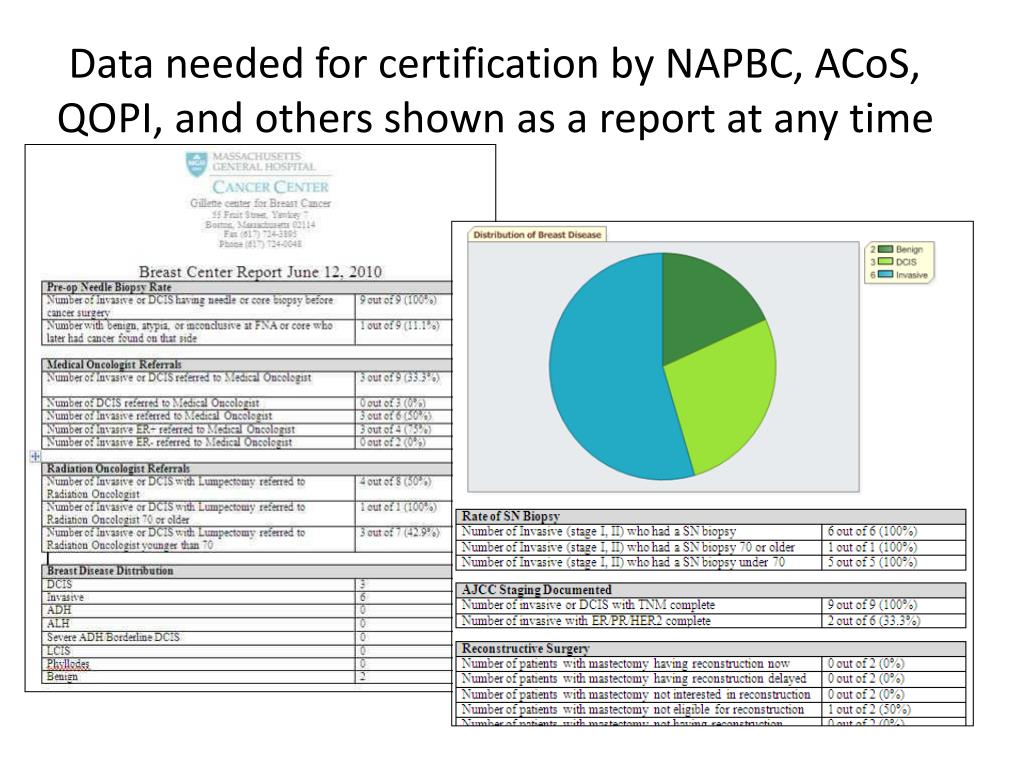
Task: Click the '4 out of 8 (50%)' value
Action: click(x=395, y=481)
